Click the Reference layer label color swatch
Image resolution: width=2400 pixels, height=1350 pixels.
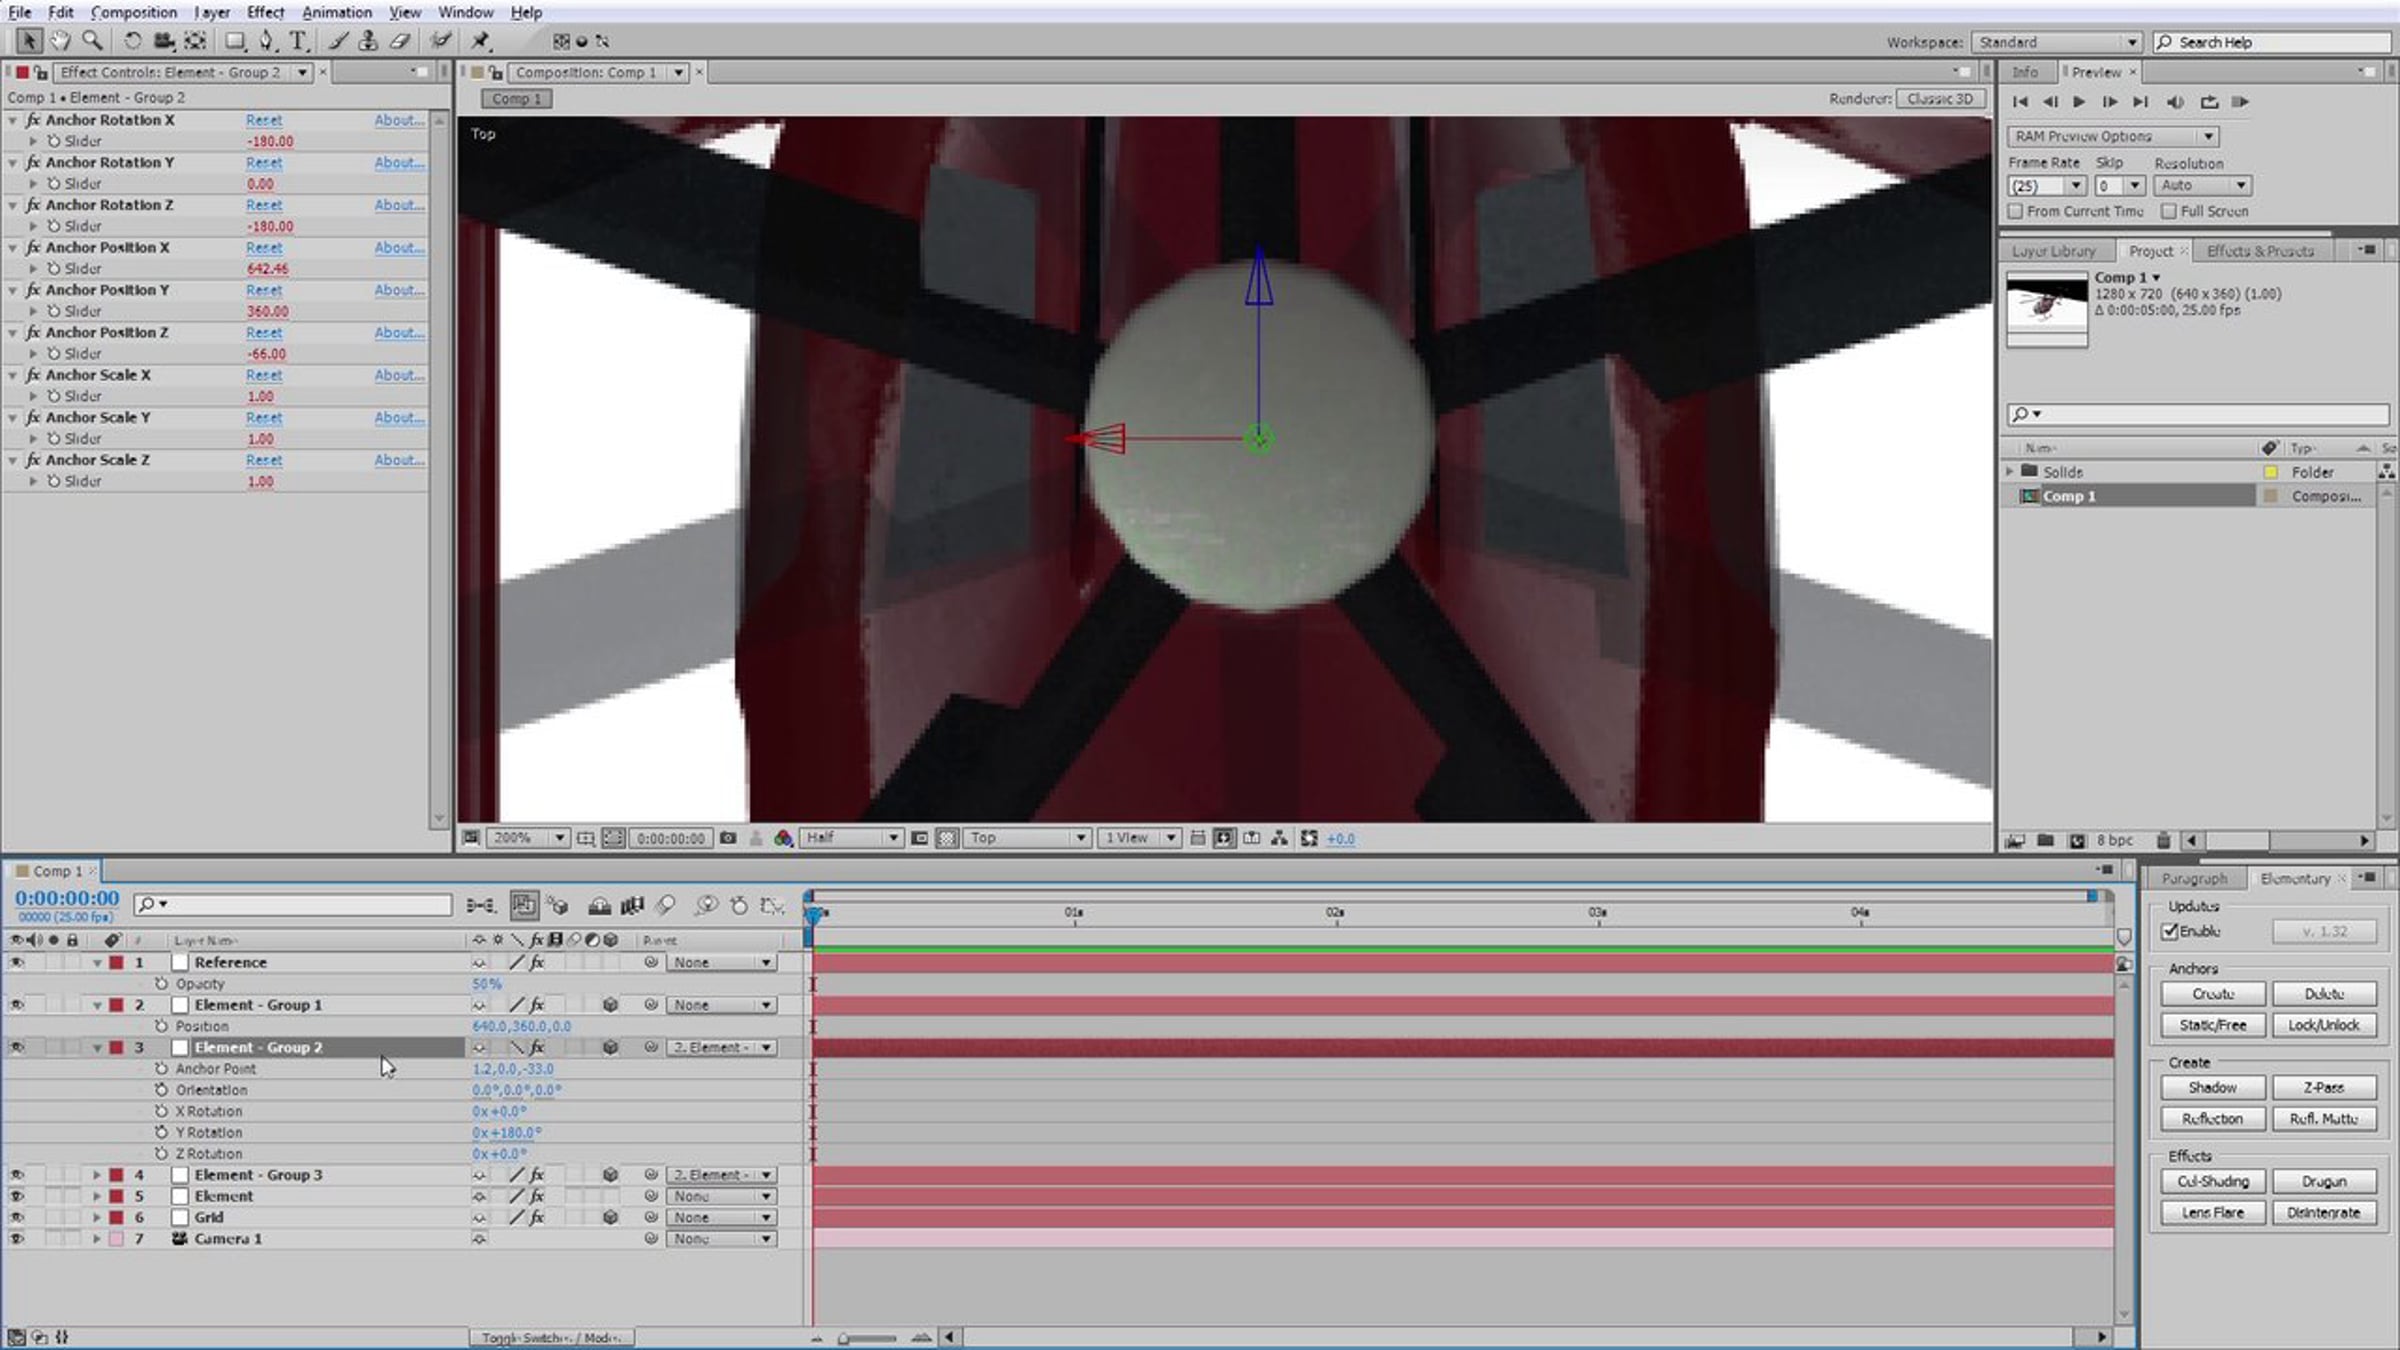(x=117, y=962)
